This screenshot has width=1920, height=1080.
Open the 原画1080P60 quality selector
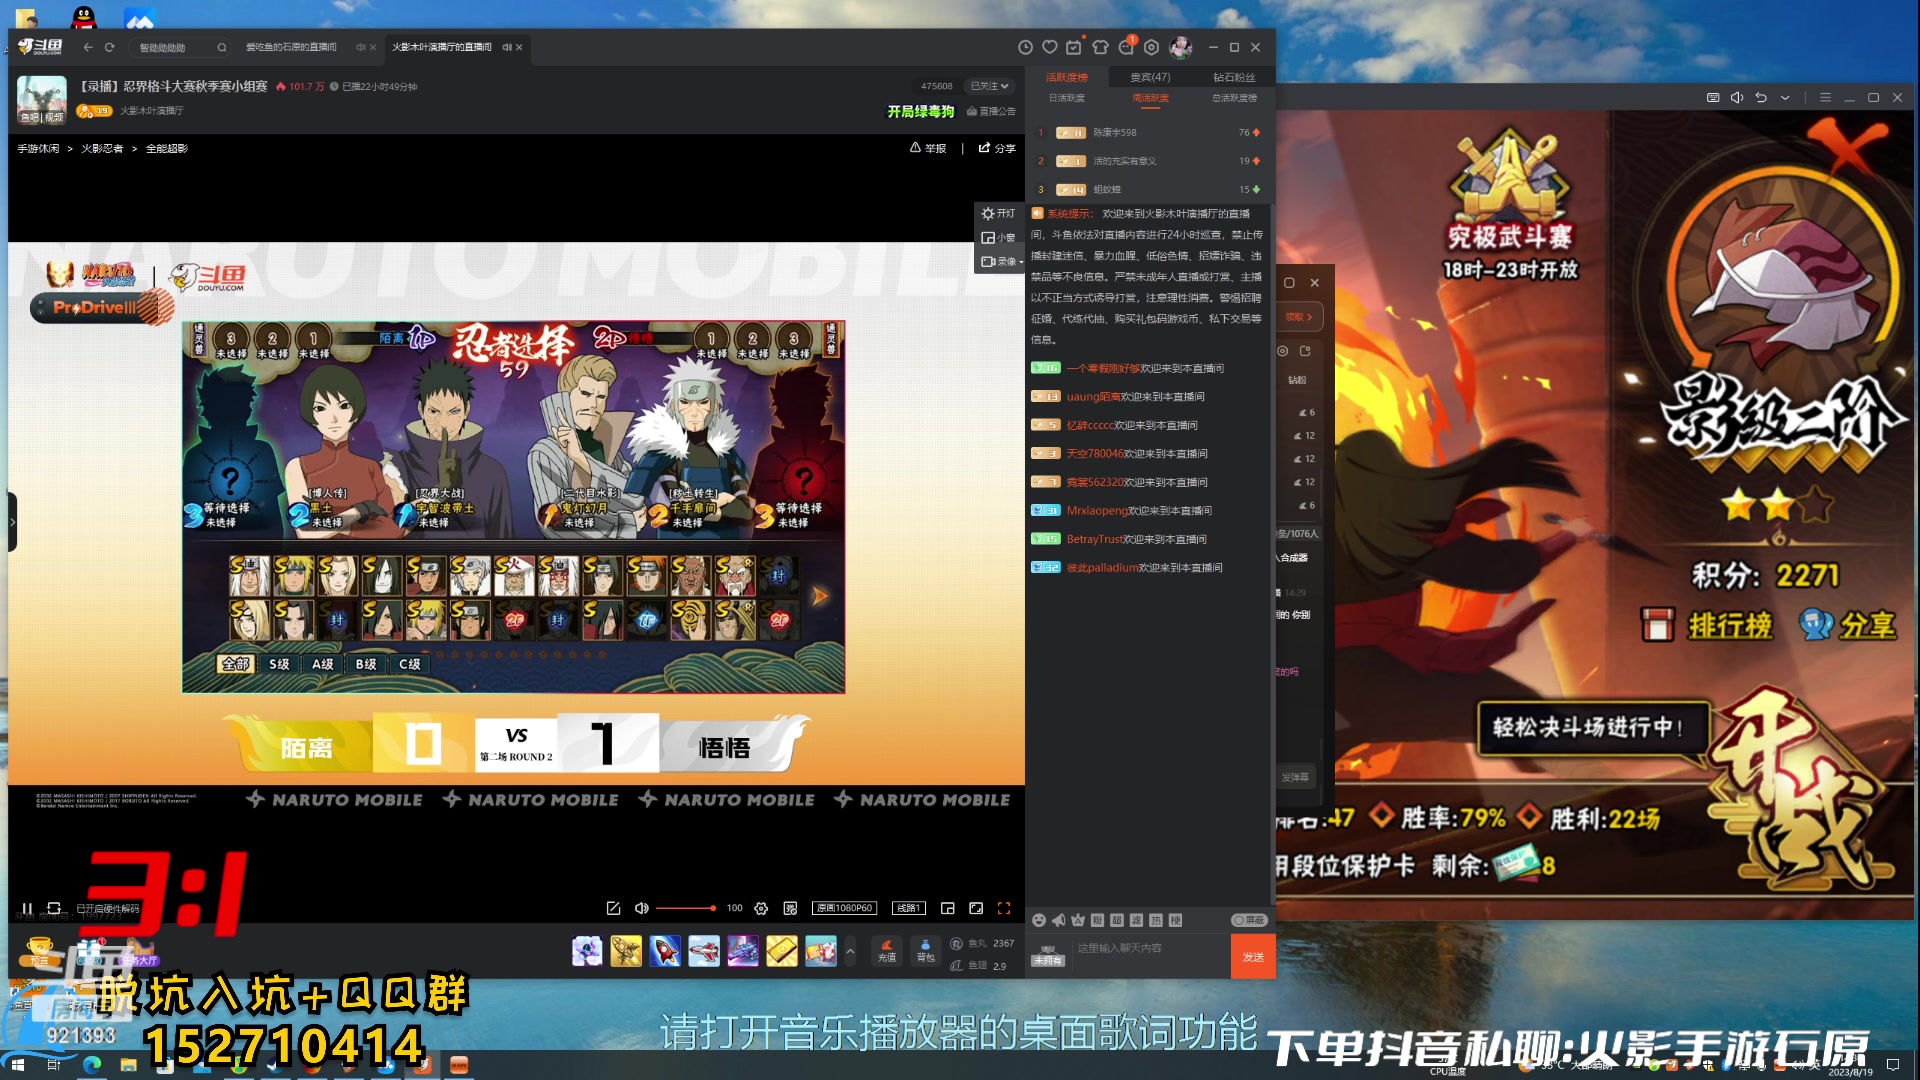[845, 908]
